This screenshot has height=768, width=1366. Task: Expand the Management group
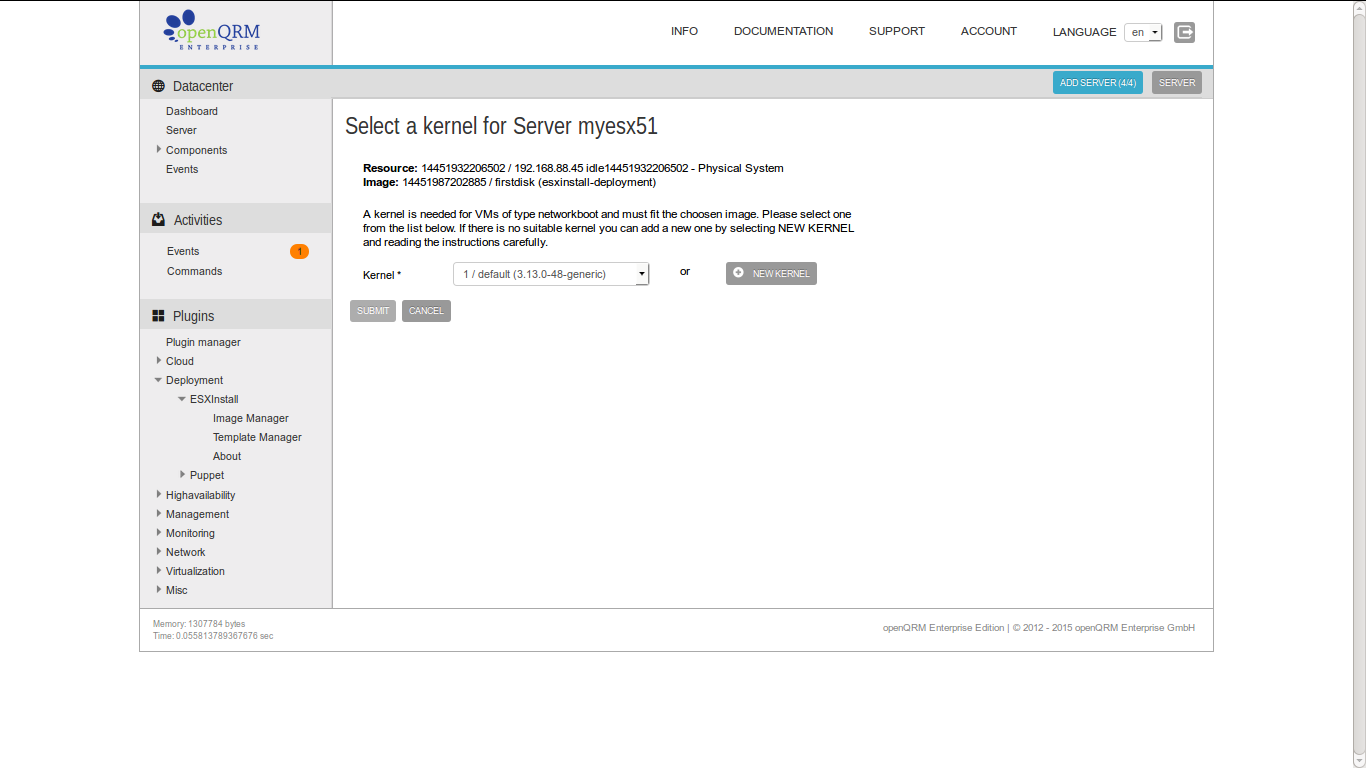158,513
